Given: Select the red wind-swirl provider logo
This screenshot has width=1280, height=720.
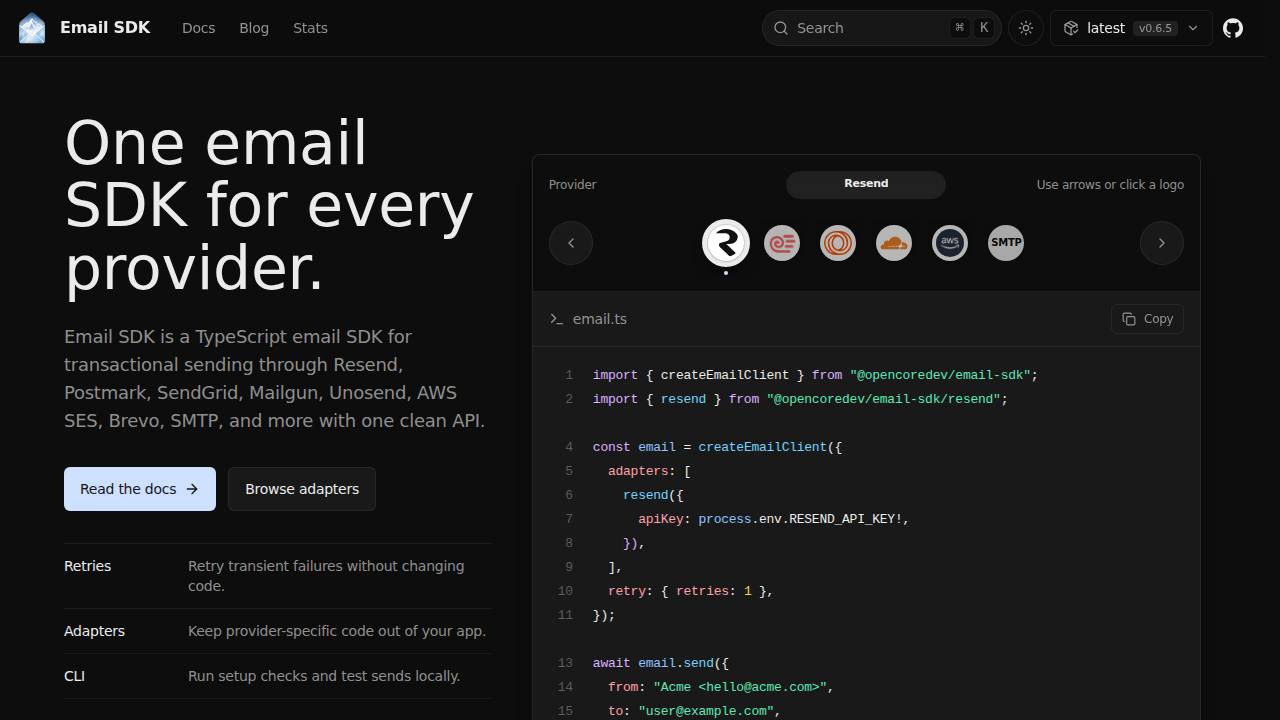Looking at the screenshot, I should pos(782,243).
